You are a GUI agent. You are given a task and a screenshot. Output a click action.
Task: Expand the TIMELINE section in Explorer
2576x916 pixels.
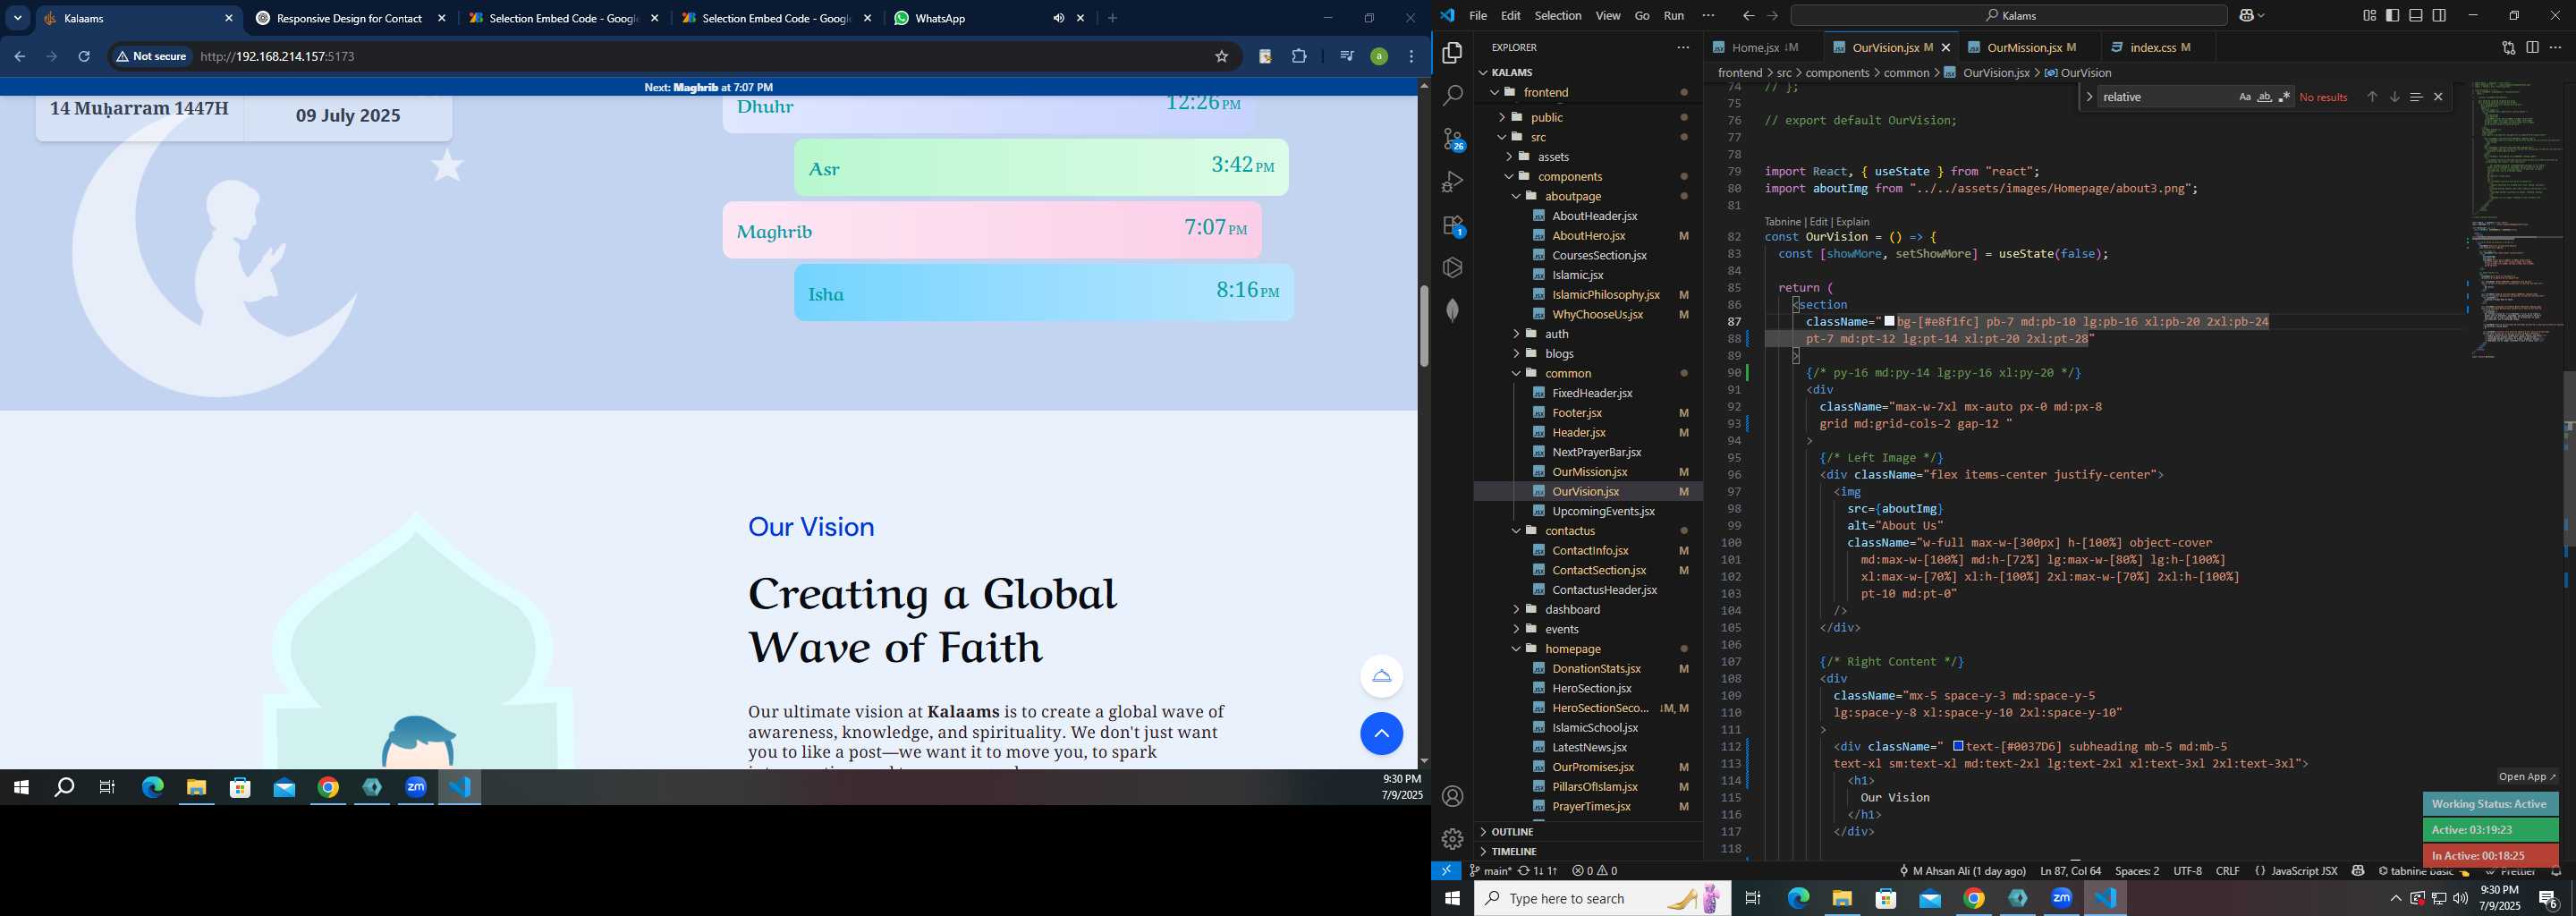click(1588, 851)
